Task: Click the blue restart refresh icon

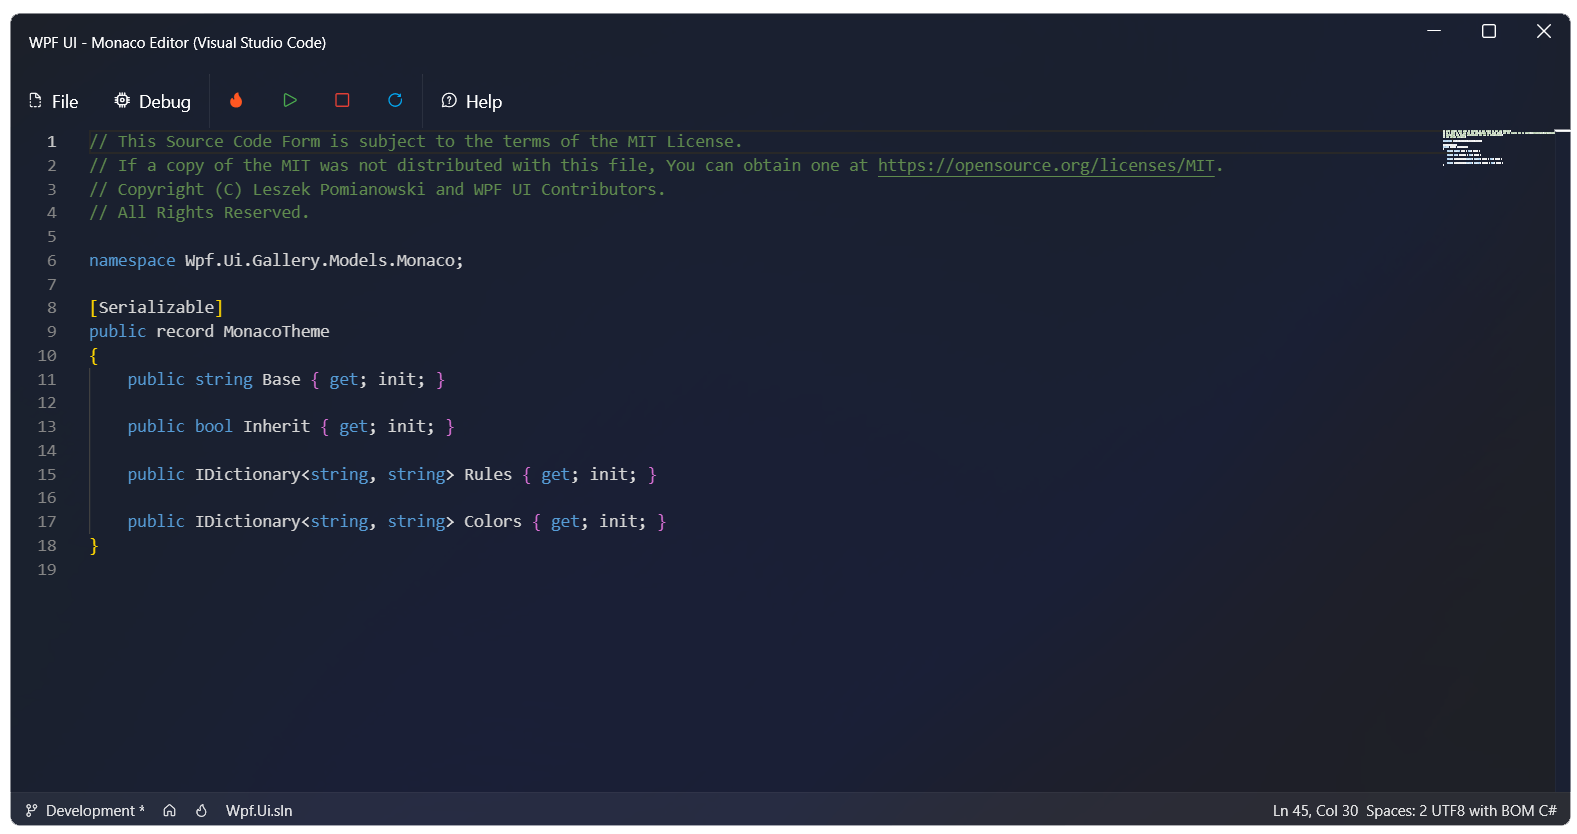Action: (x=395, y=100)
